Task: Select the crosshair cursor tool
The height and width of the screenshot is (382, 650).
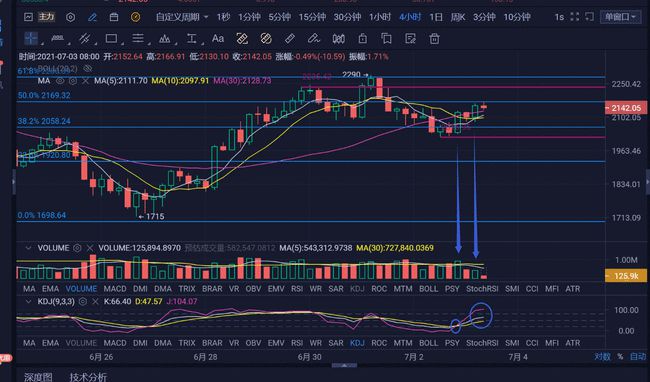Action: tap(31, 39)
